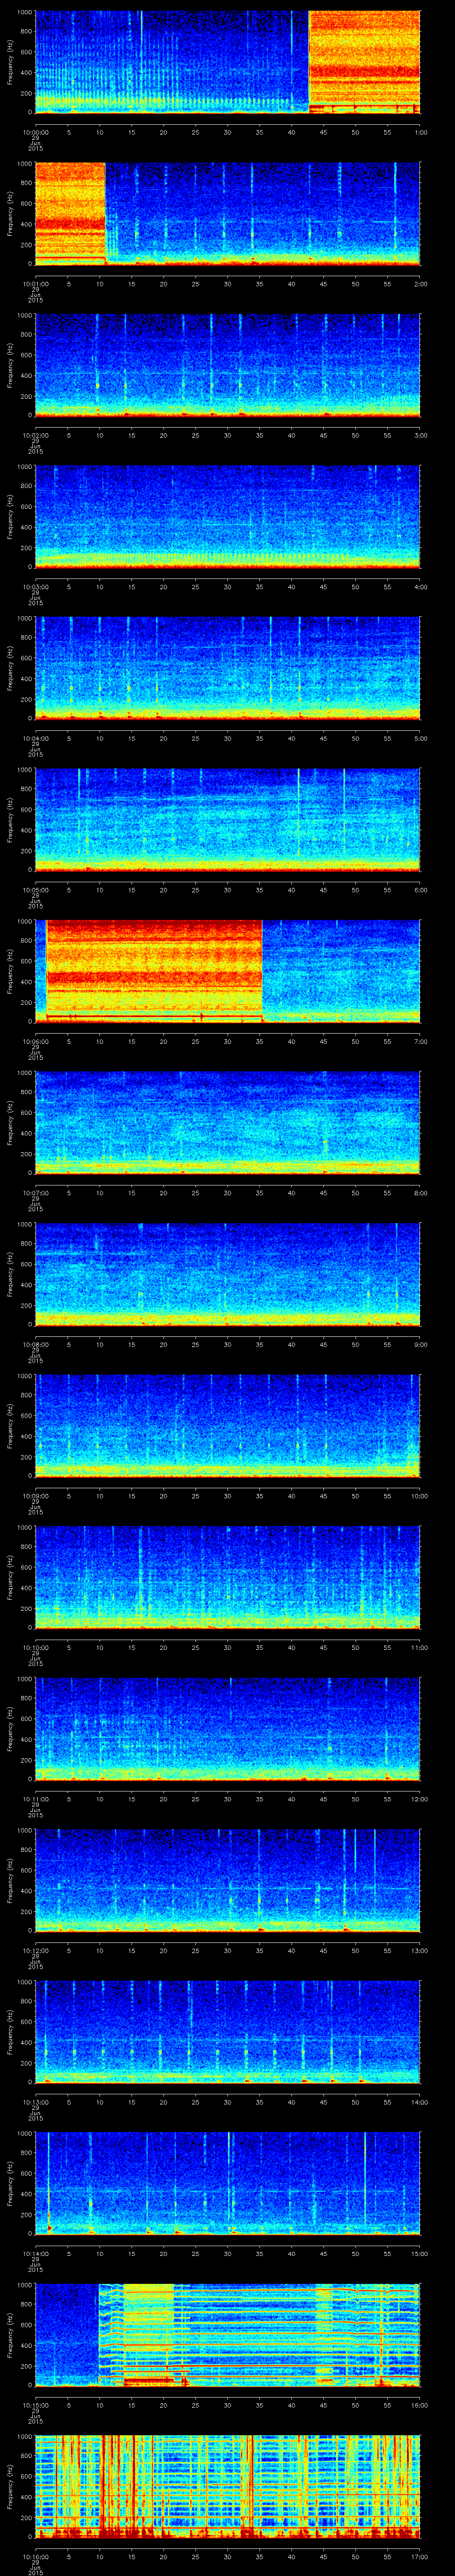Click the Frequency (Hz) axis label above 10:03:00
The image size is (455, 2576).
[11, 517]
